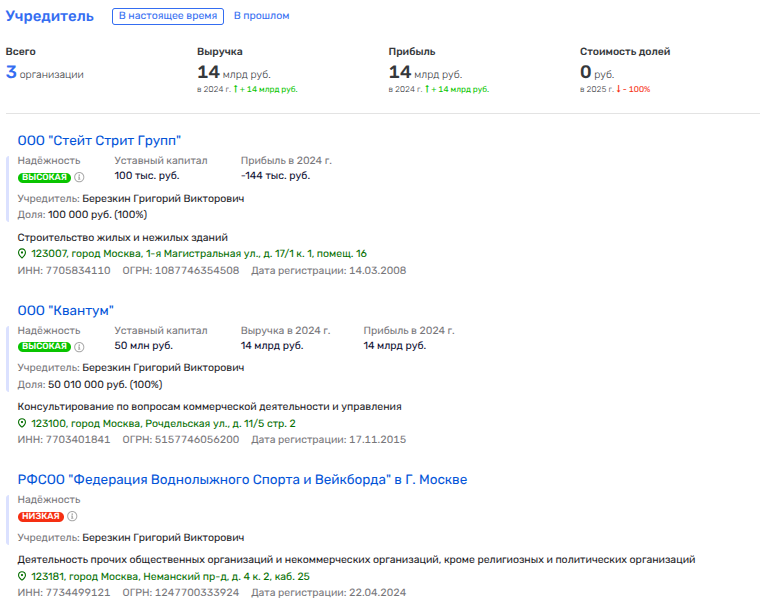Open Федерация Воднолыжного Спорта organization link

pos(242,480)
